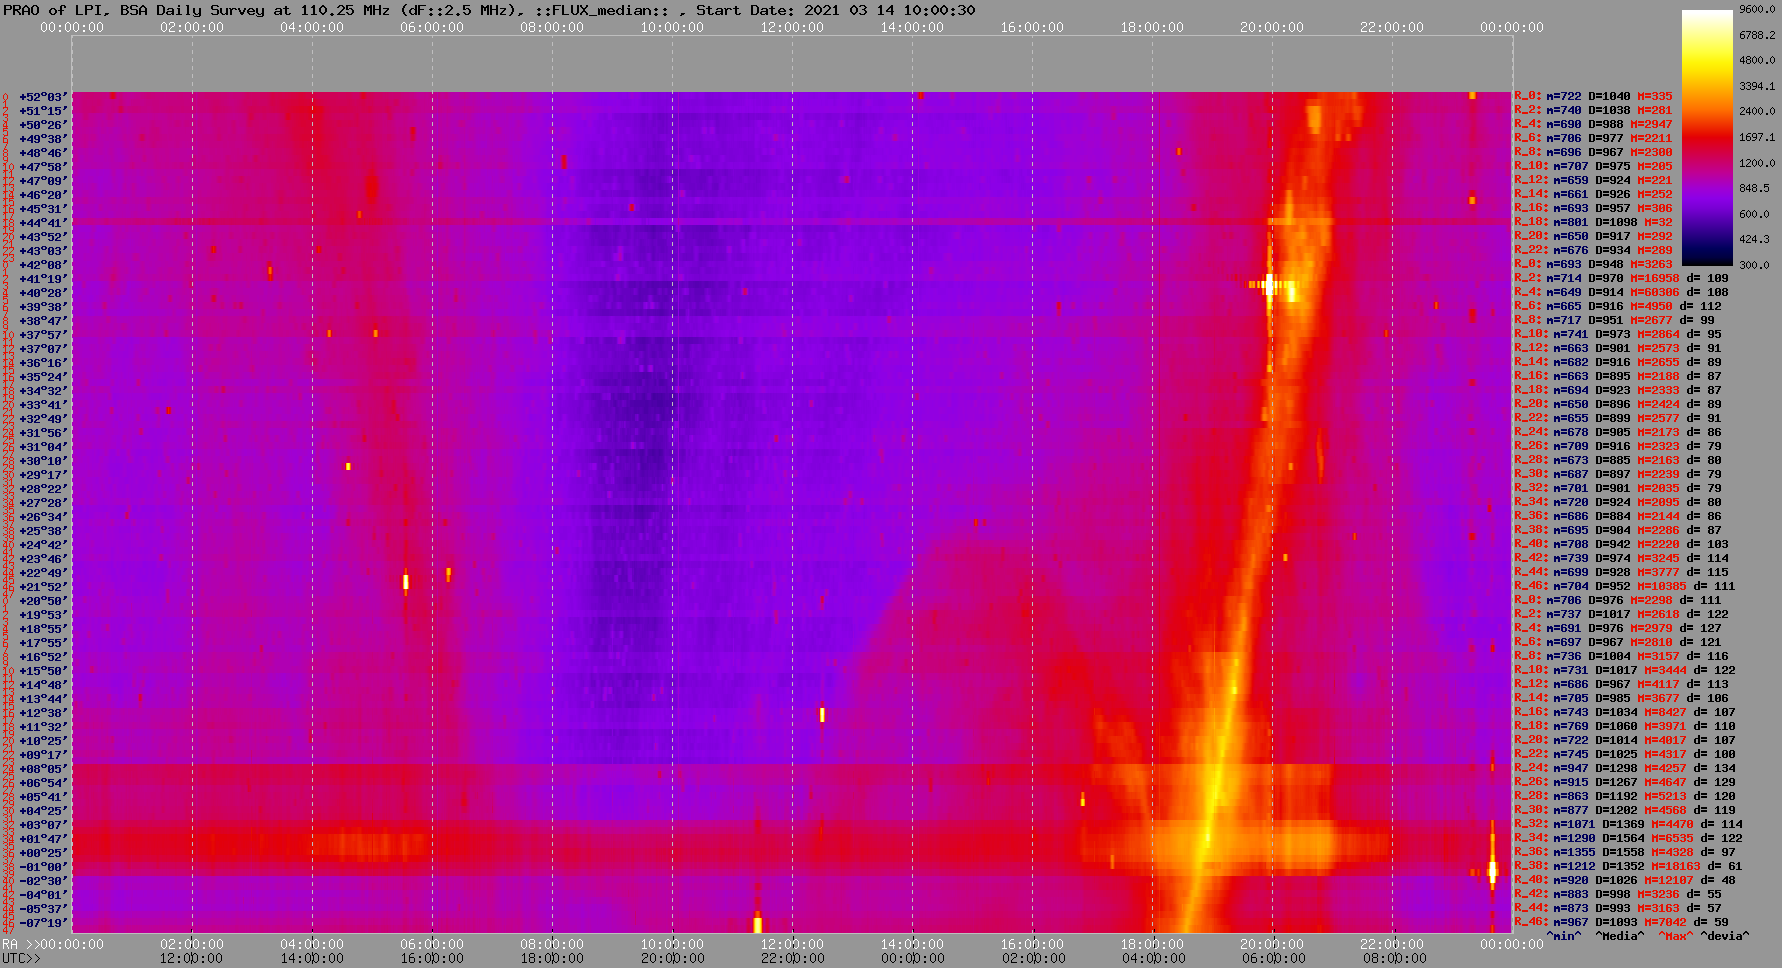Select 18:00:00 in the UTC row
This screenshot has width=1782, height=968.
[x=552, y=959]
